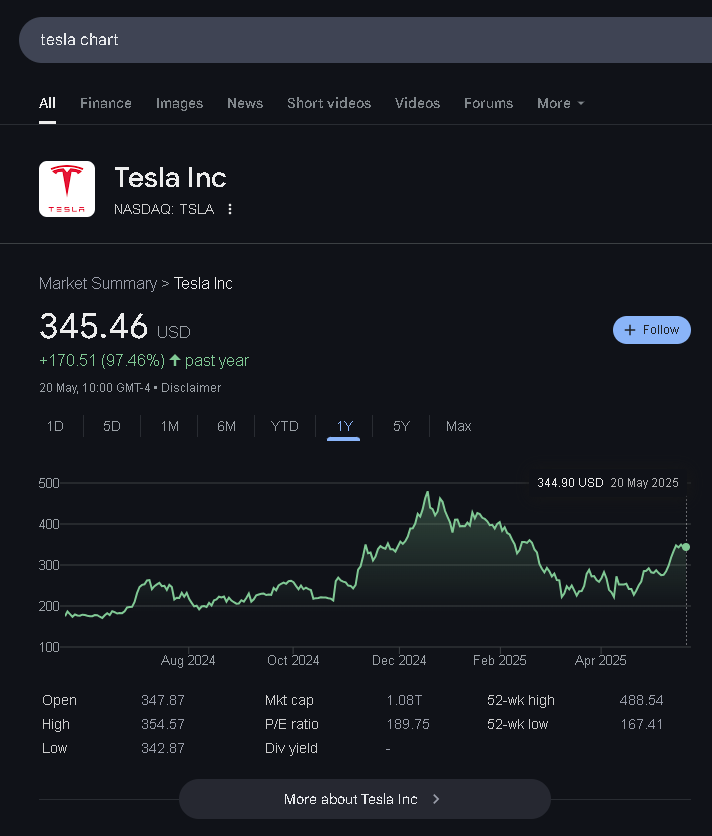Switch chart to 6M range

pos(227,426)
